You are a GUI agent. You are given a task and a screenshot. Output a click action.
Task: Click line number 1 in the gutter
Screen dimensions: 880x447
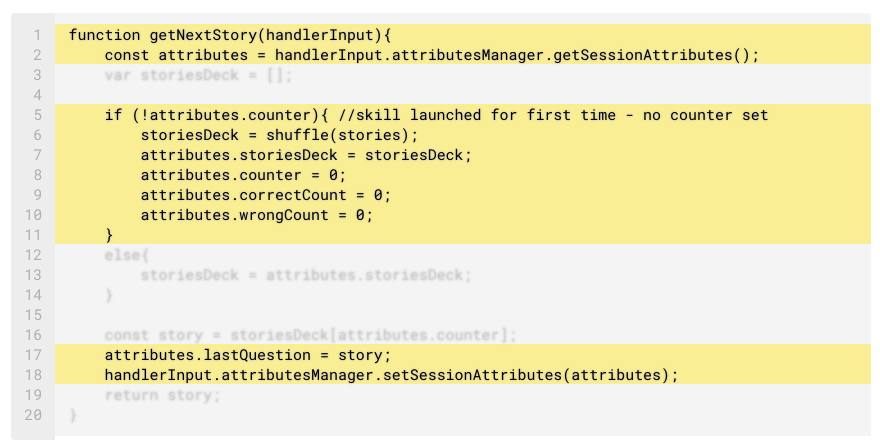pyautogui.click(x=37, y=35)
